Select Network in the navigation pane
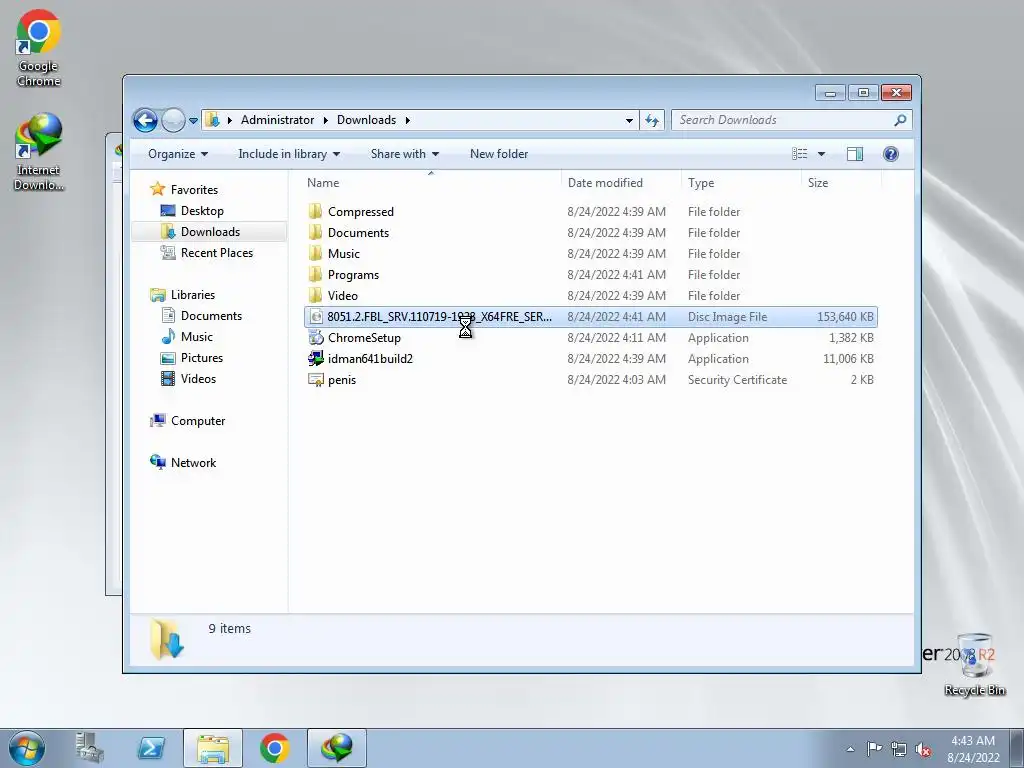1024x768 pixels. [193, 463]
